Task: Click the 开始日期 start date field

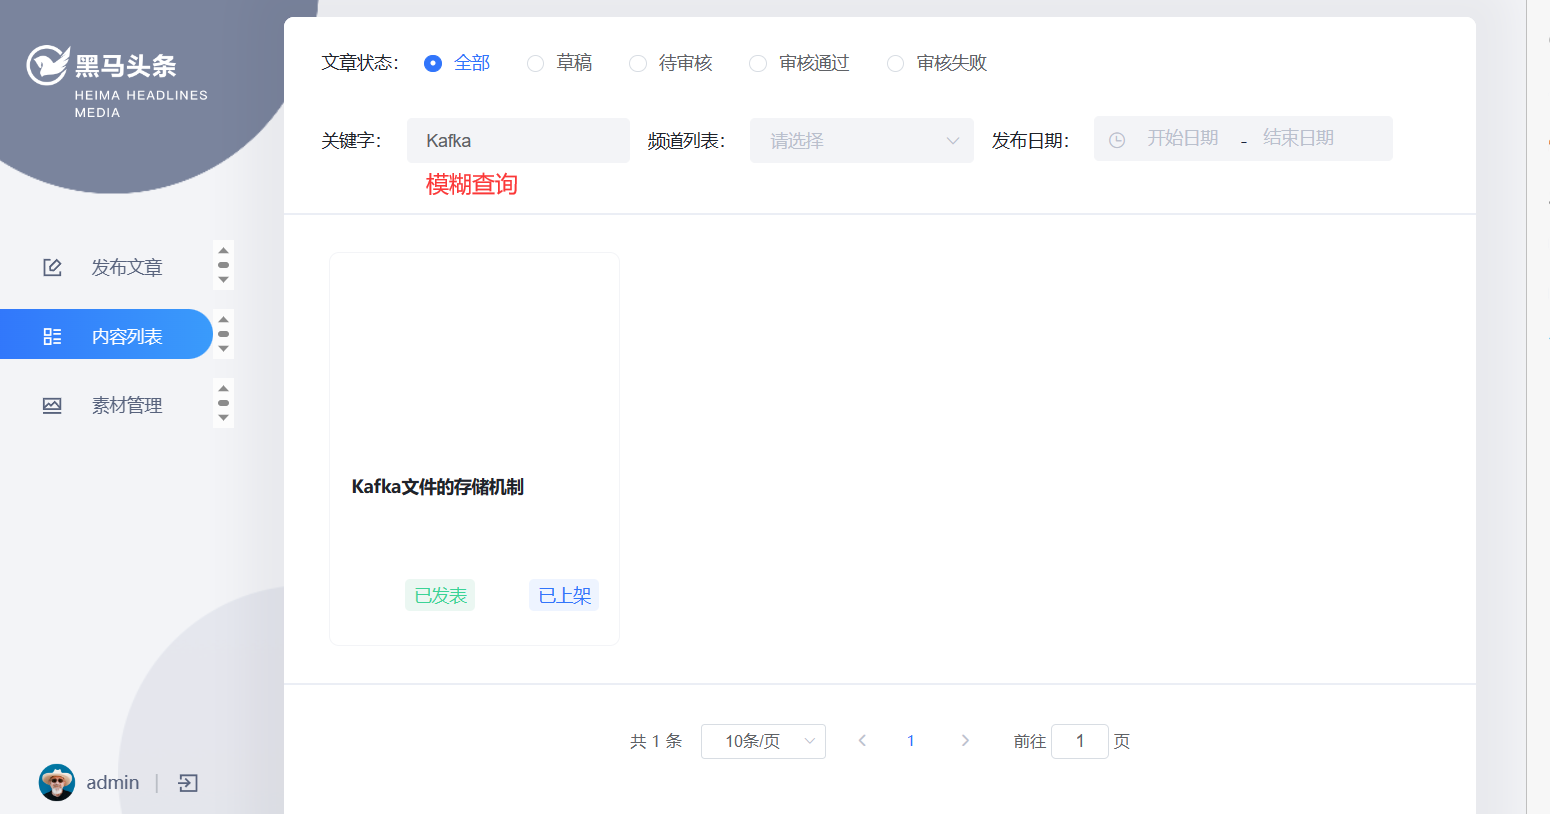Action: (1183, 138)
